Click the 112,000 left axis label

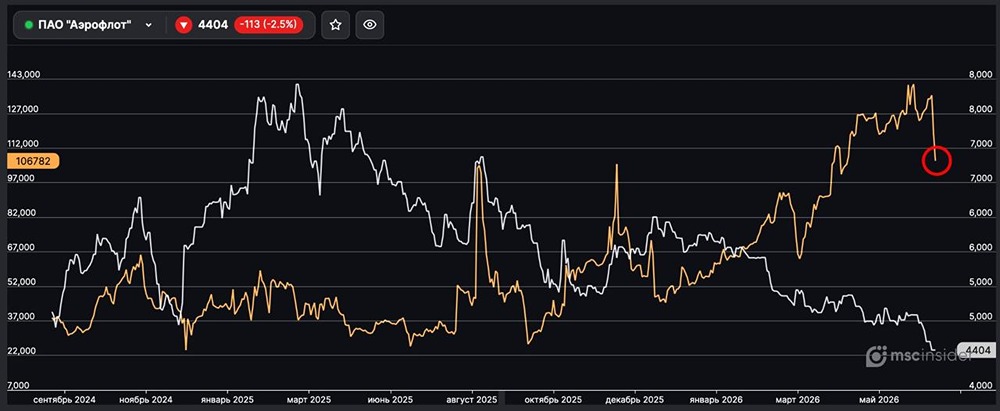(x=24, y=144)
